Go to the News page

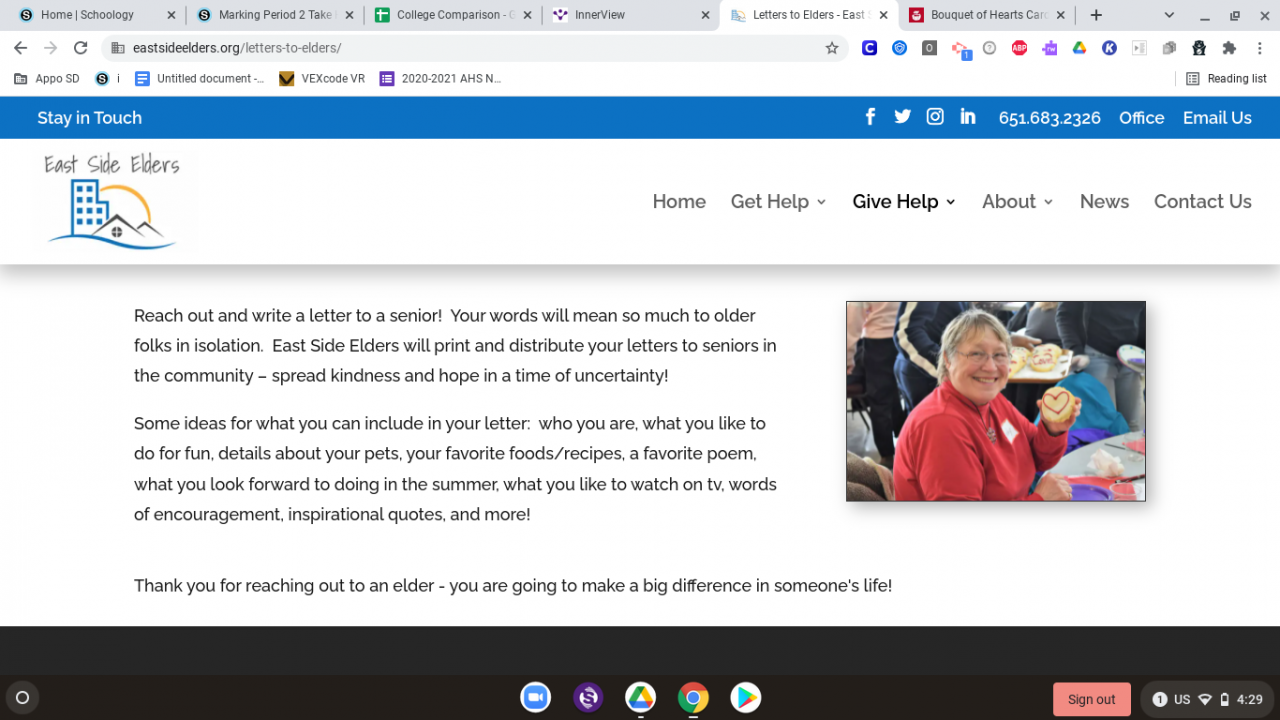tap(1104, 202)
